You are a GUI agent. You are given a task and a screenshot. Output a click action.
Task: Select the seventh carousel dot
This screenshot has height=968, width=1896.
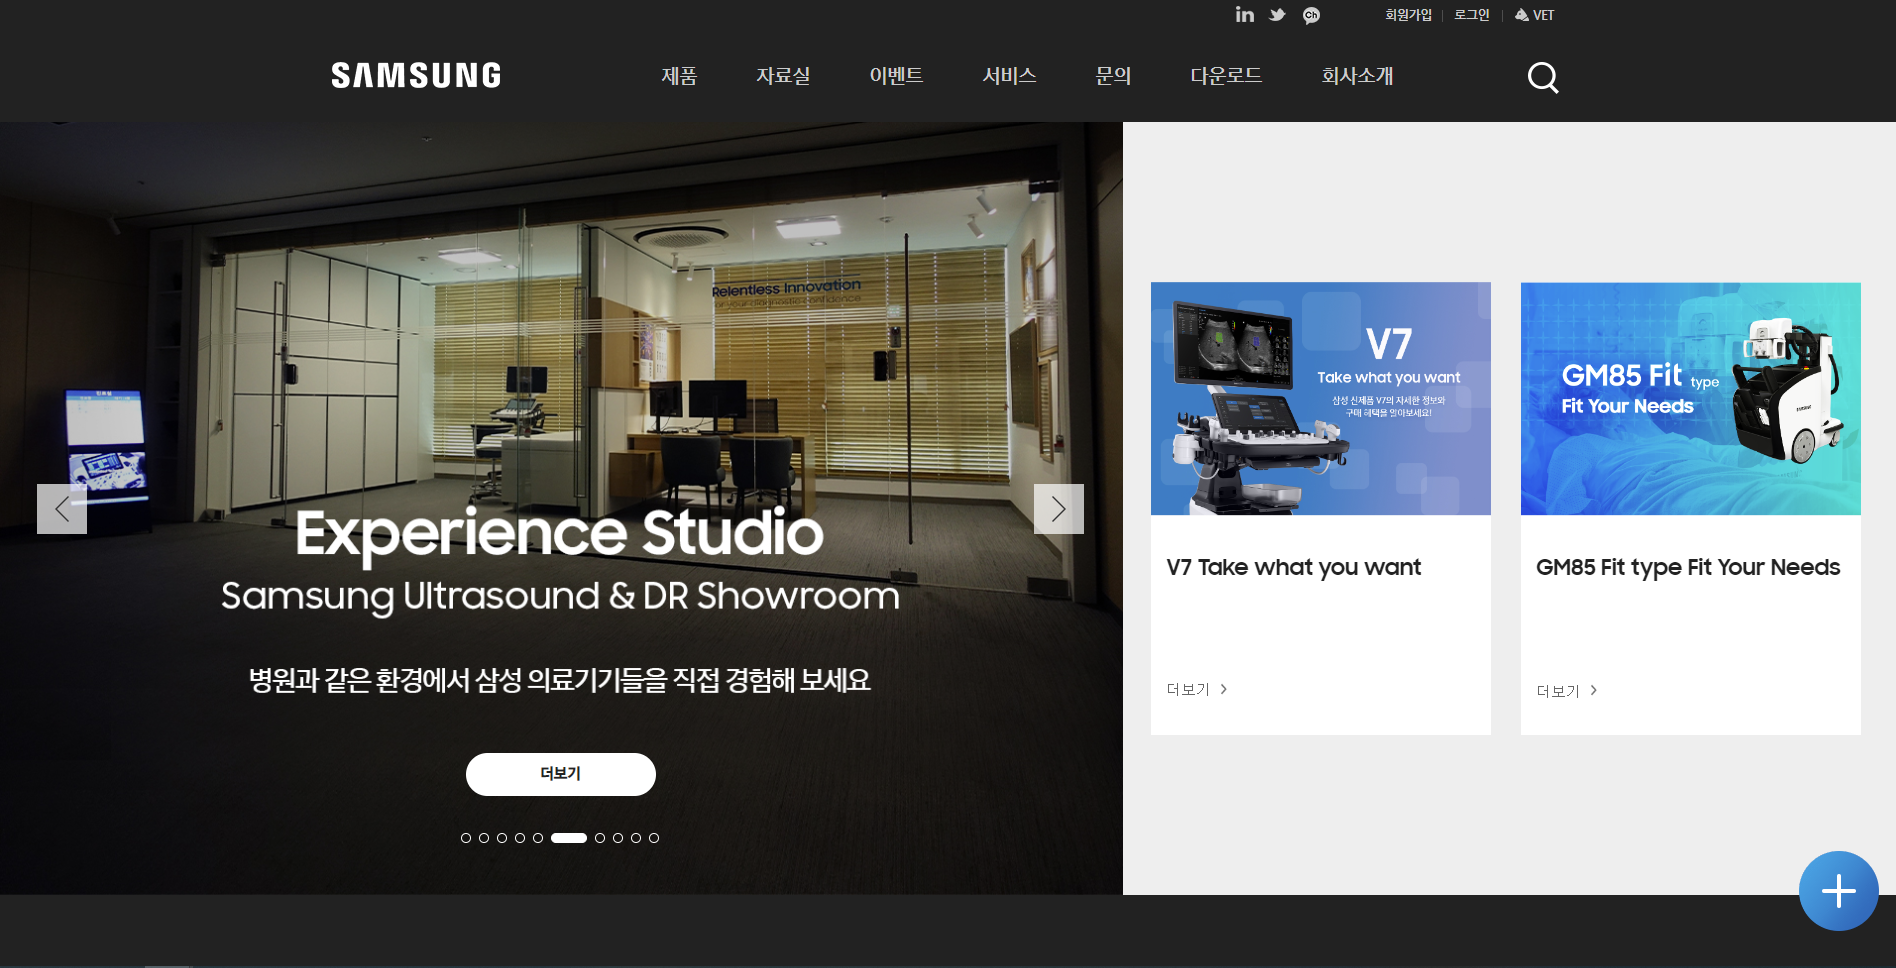600,838
